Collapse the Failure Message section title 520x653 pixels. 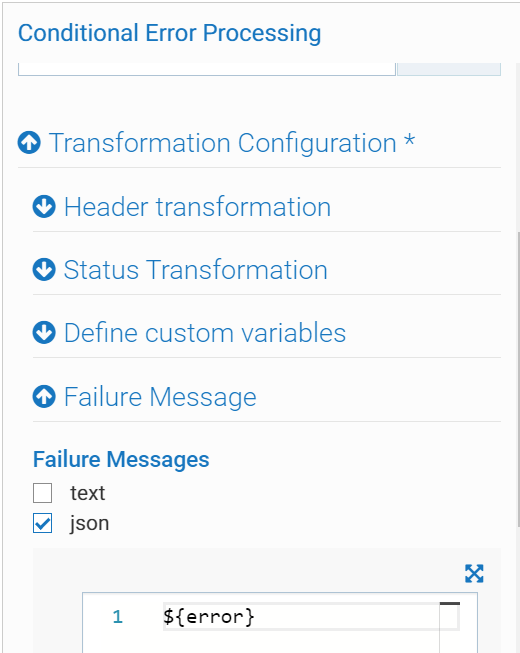tap(160, 396)
